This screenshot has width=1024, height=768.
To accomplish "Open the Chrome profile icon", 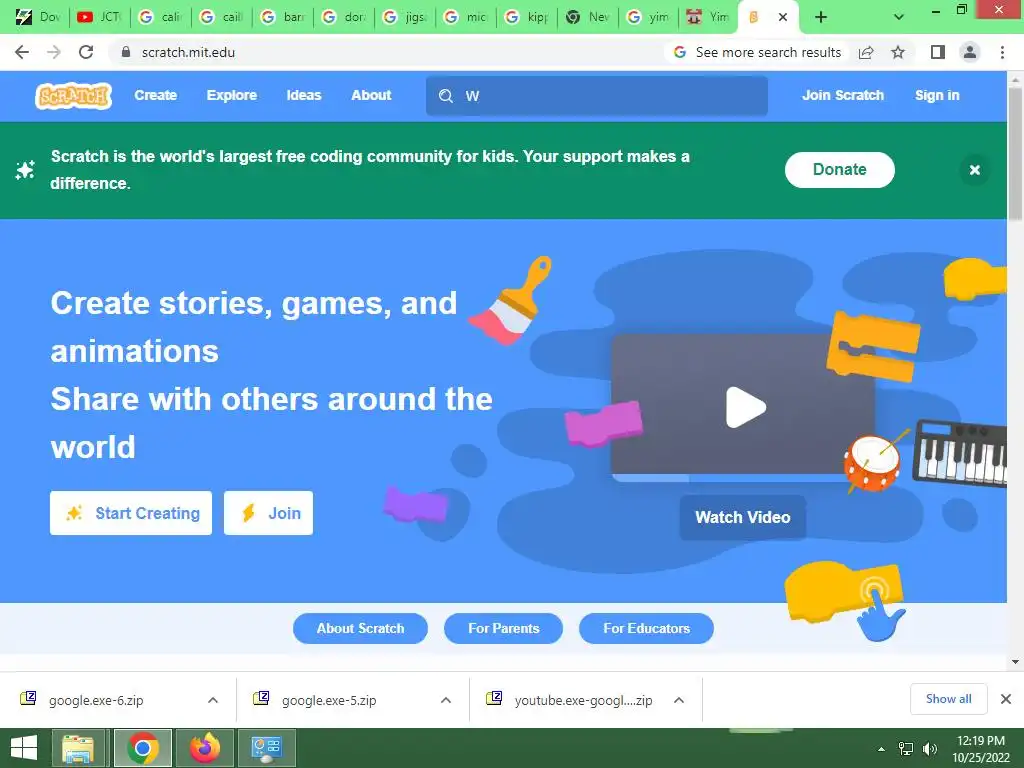I will (x=970, y=52).
